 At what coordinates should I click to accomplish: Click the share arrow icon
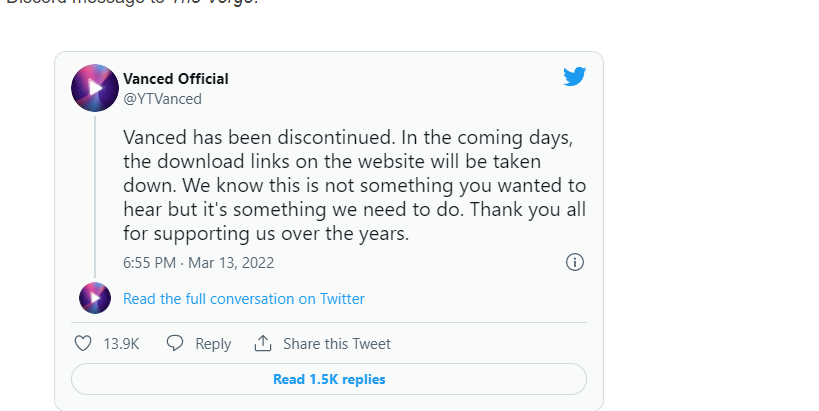263,343
